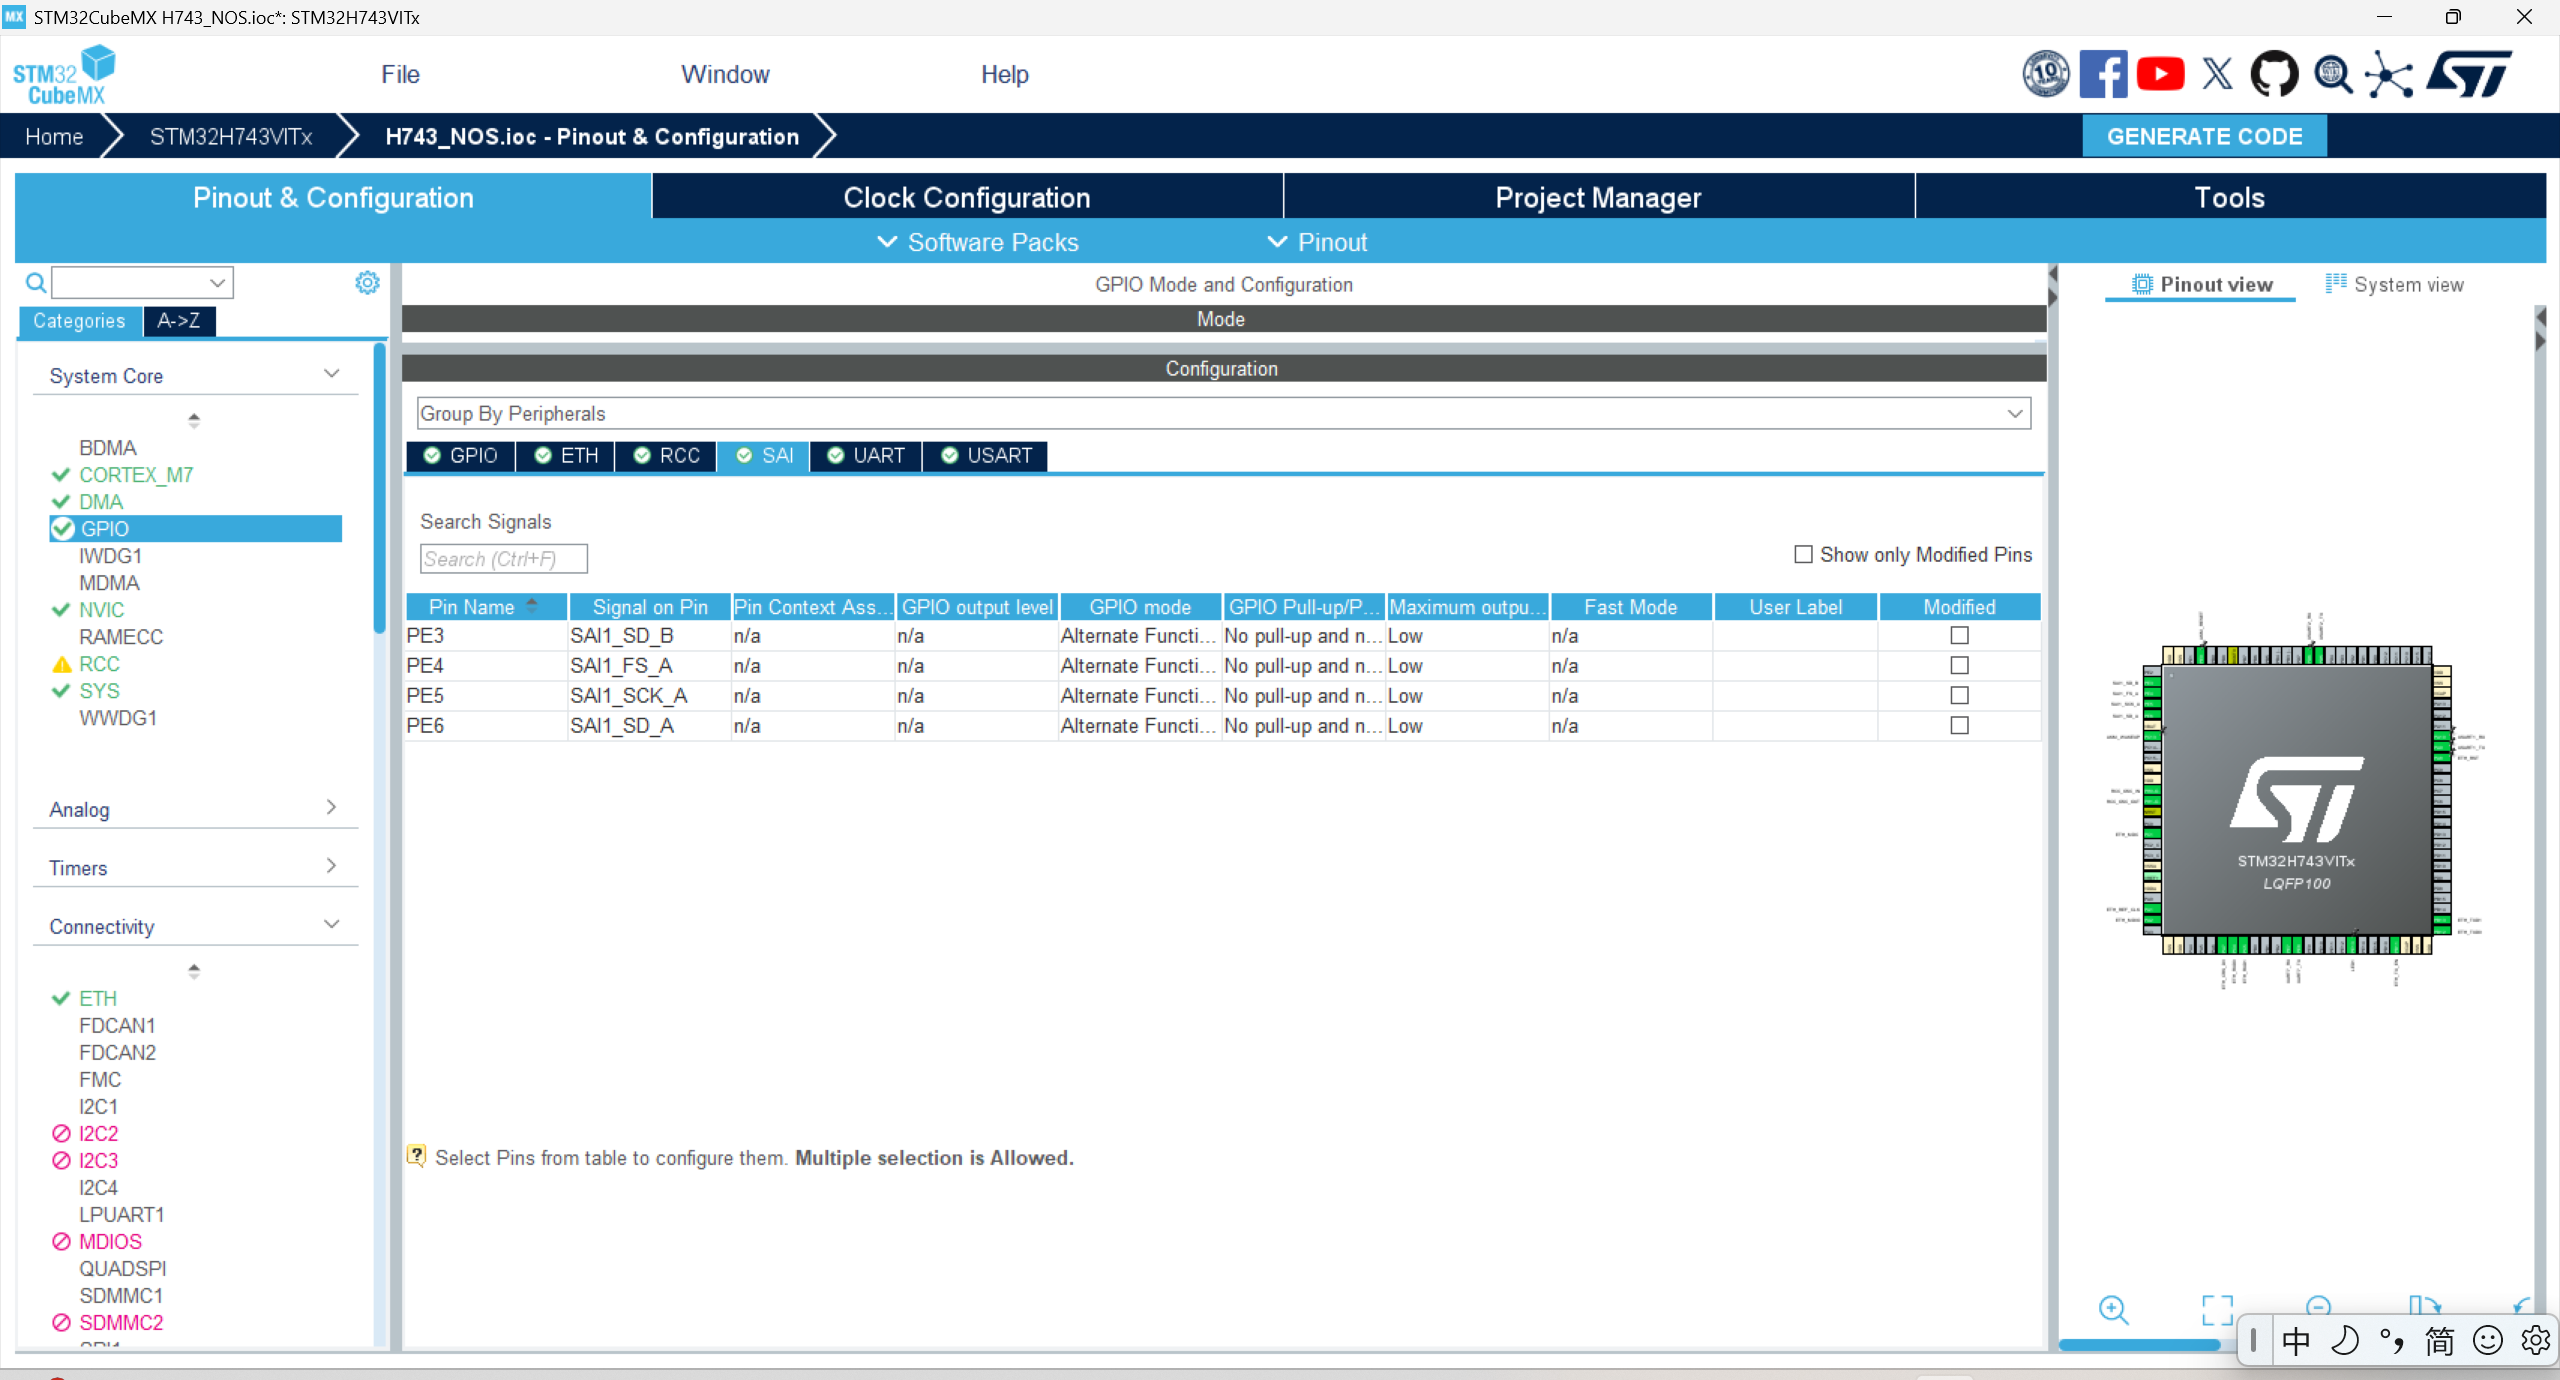Open the Pinout dropdown menu
The image size is (2560, 1380).
coord(1317,242)
